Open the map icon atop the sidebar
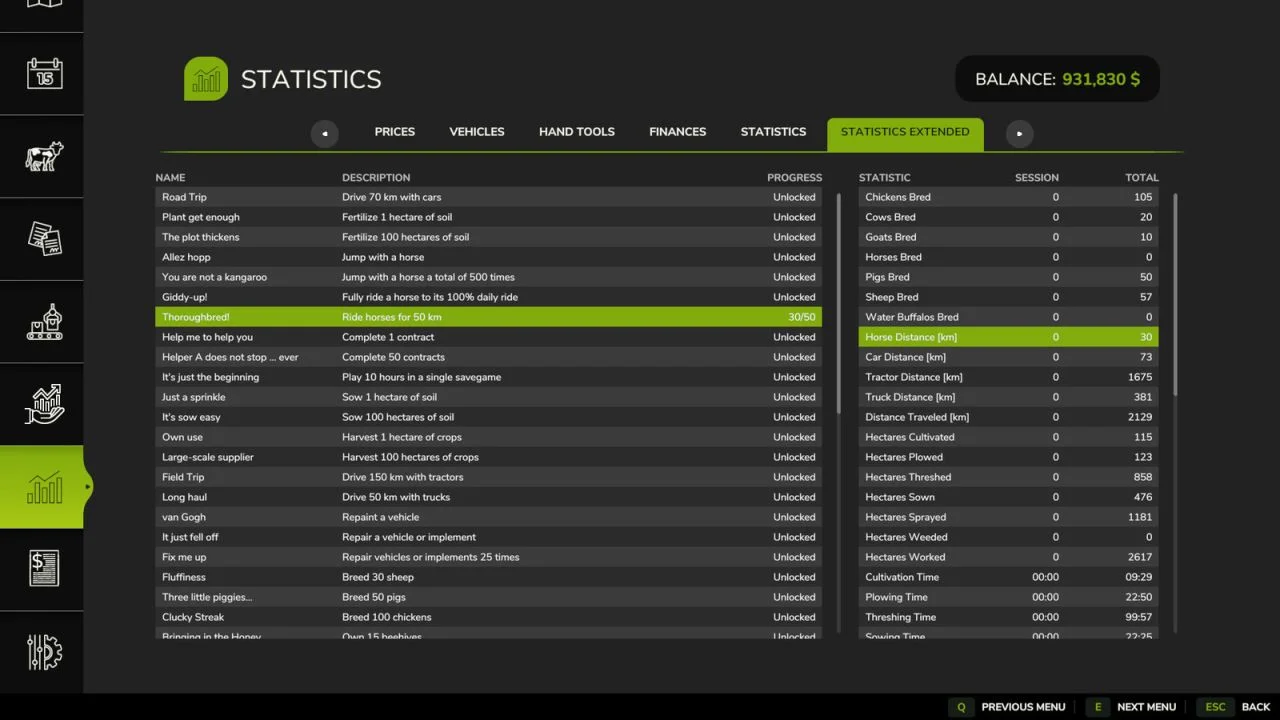The width and height of the screenshot is (1280, 720). click(x=44, y=5)
